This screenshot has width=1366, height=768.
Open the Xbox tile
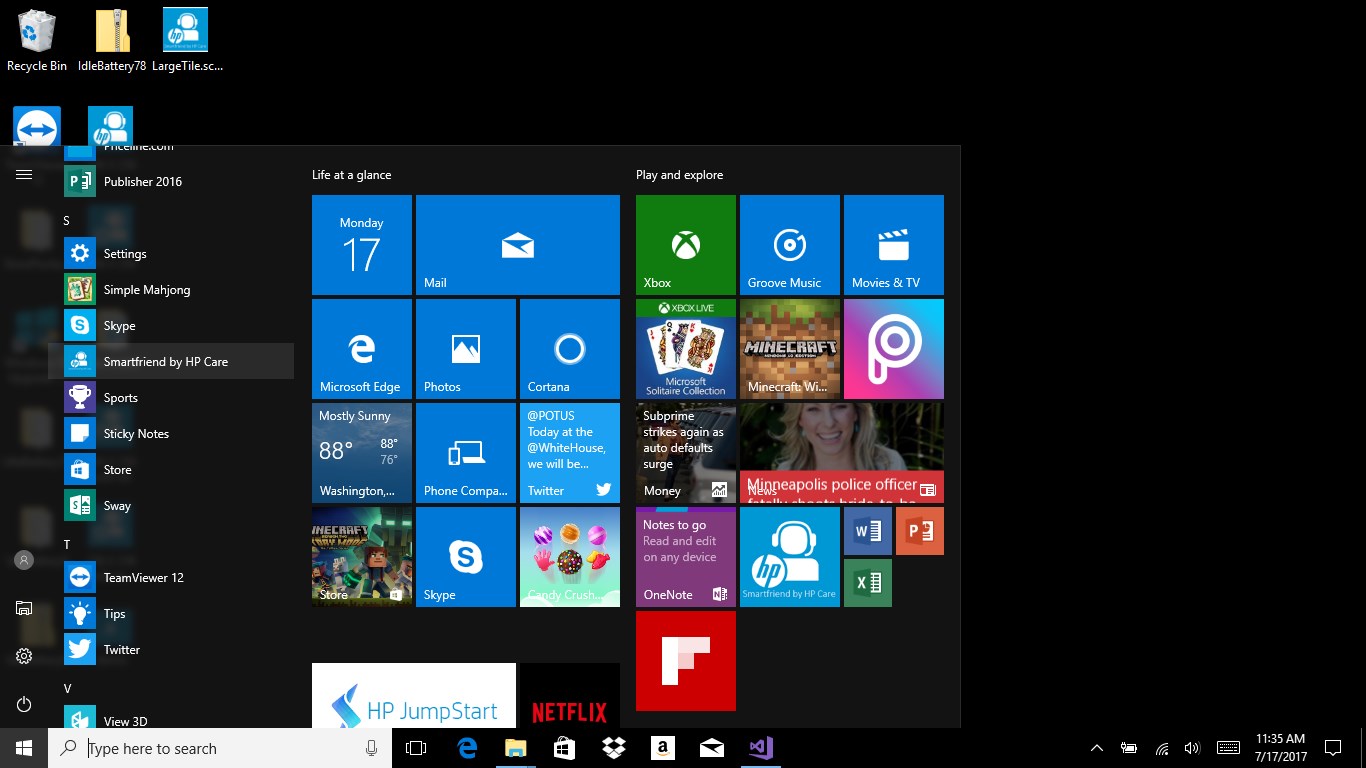(686, 245)
